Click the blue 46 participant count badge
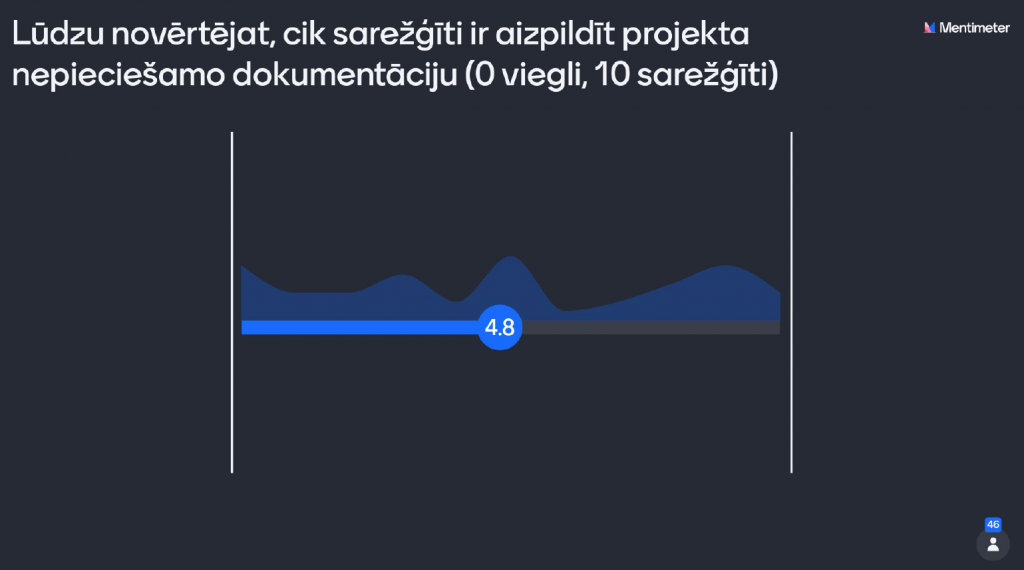 (993, 524)
